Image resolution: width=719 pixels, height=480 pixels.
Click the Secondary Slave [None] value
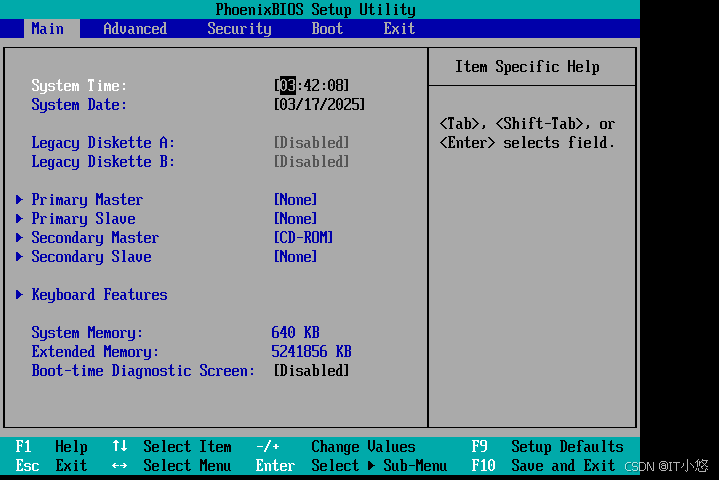[295, 256]
